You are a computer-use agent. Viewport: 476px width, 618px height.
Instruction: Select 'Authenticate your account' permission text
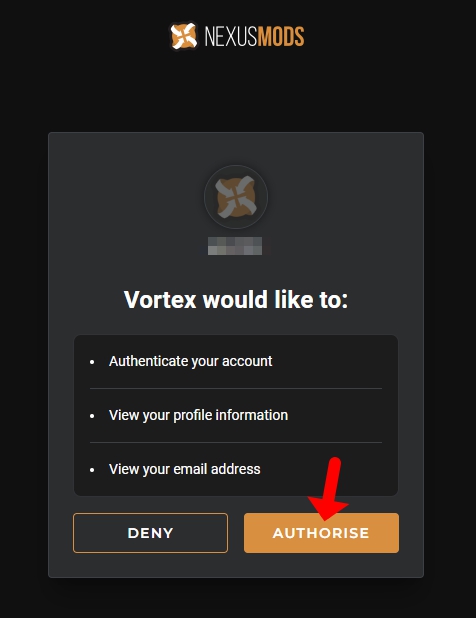pyautogui.click(x=190, y=361)
